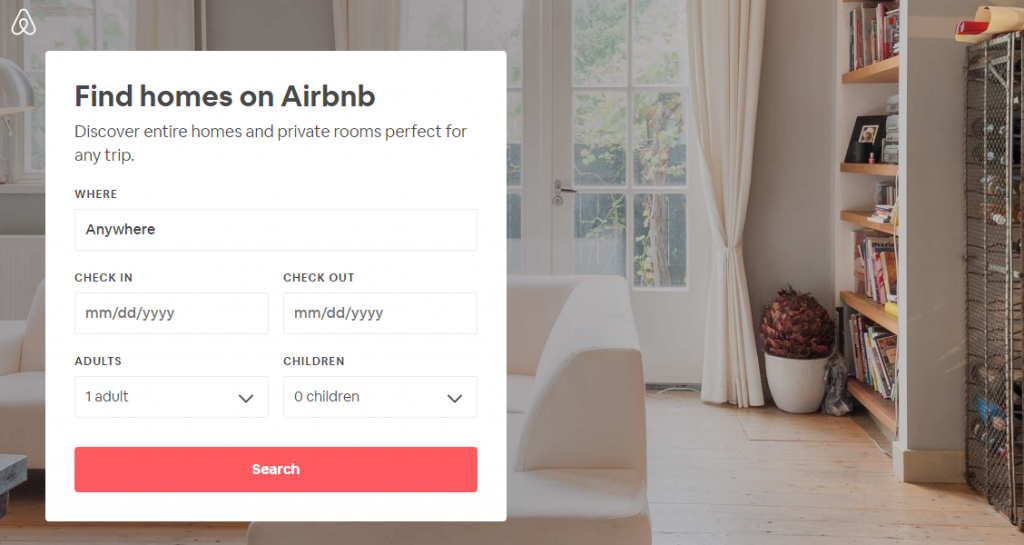Click the bookshelf in the background image
1024x545 pixels.
tap(870, 200)
